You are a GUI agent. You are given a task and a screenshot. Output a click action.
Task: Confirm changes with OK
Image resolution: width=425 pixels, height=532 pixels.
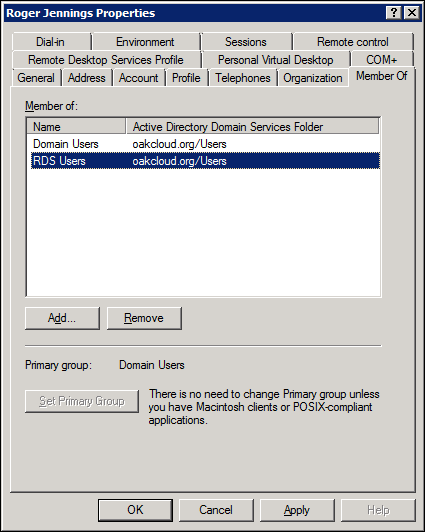[x=135, y=510]
